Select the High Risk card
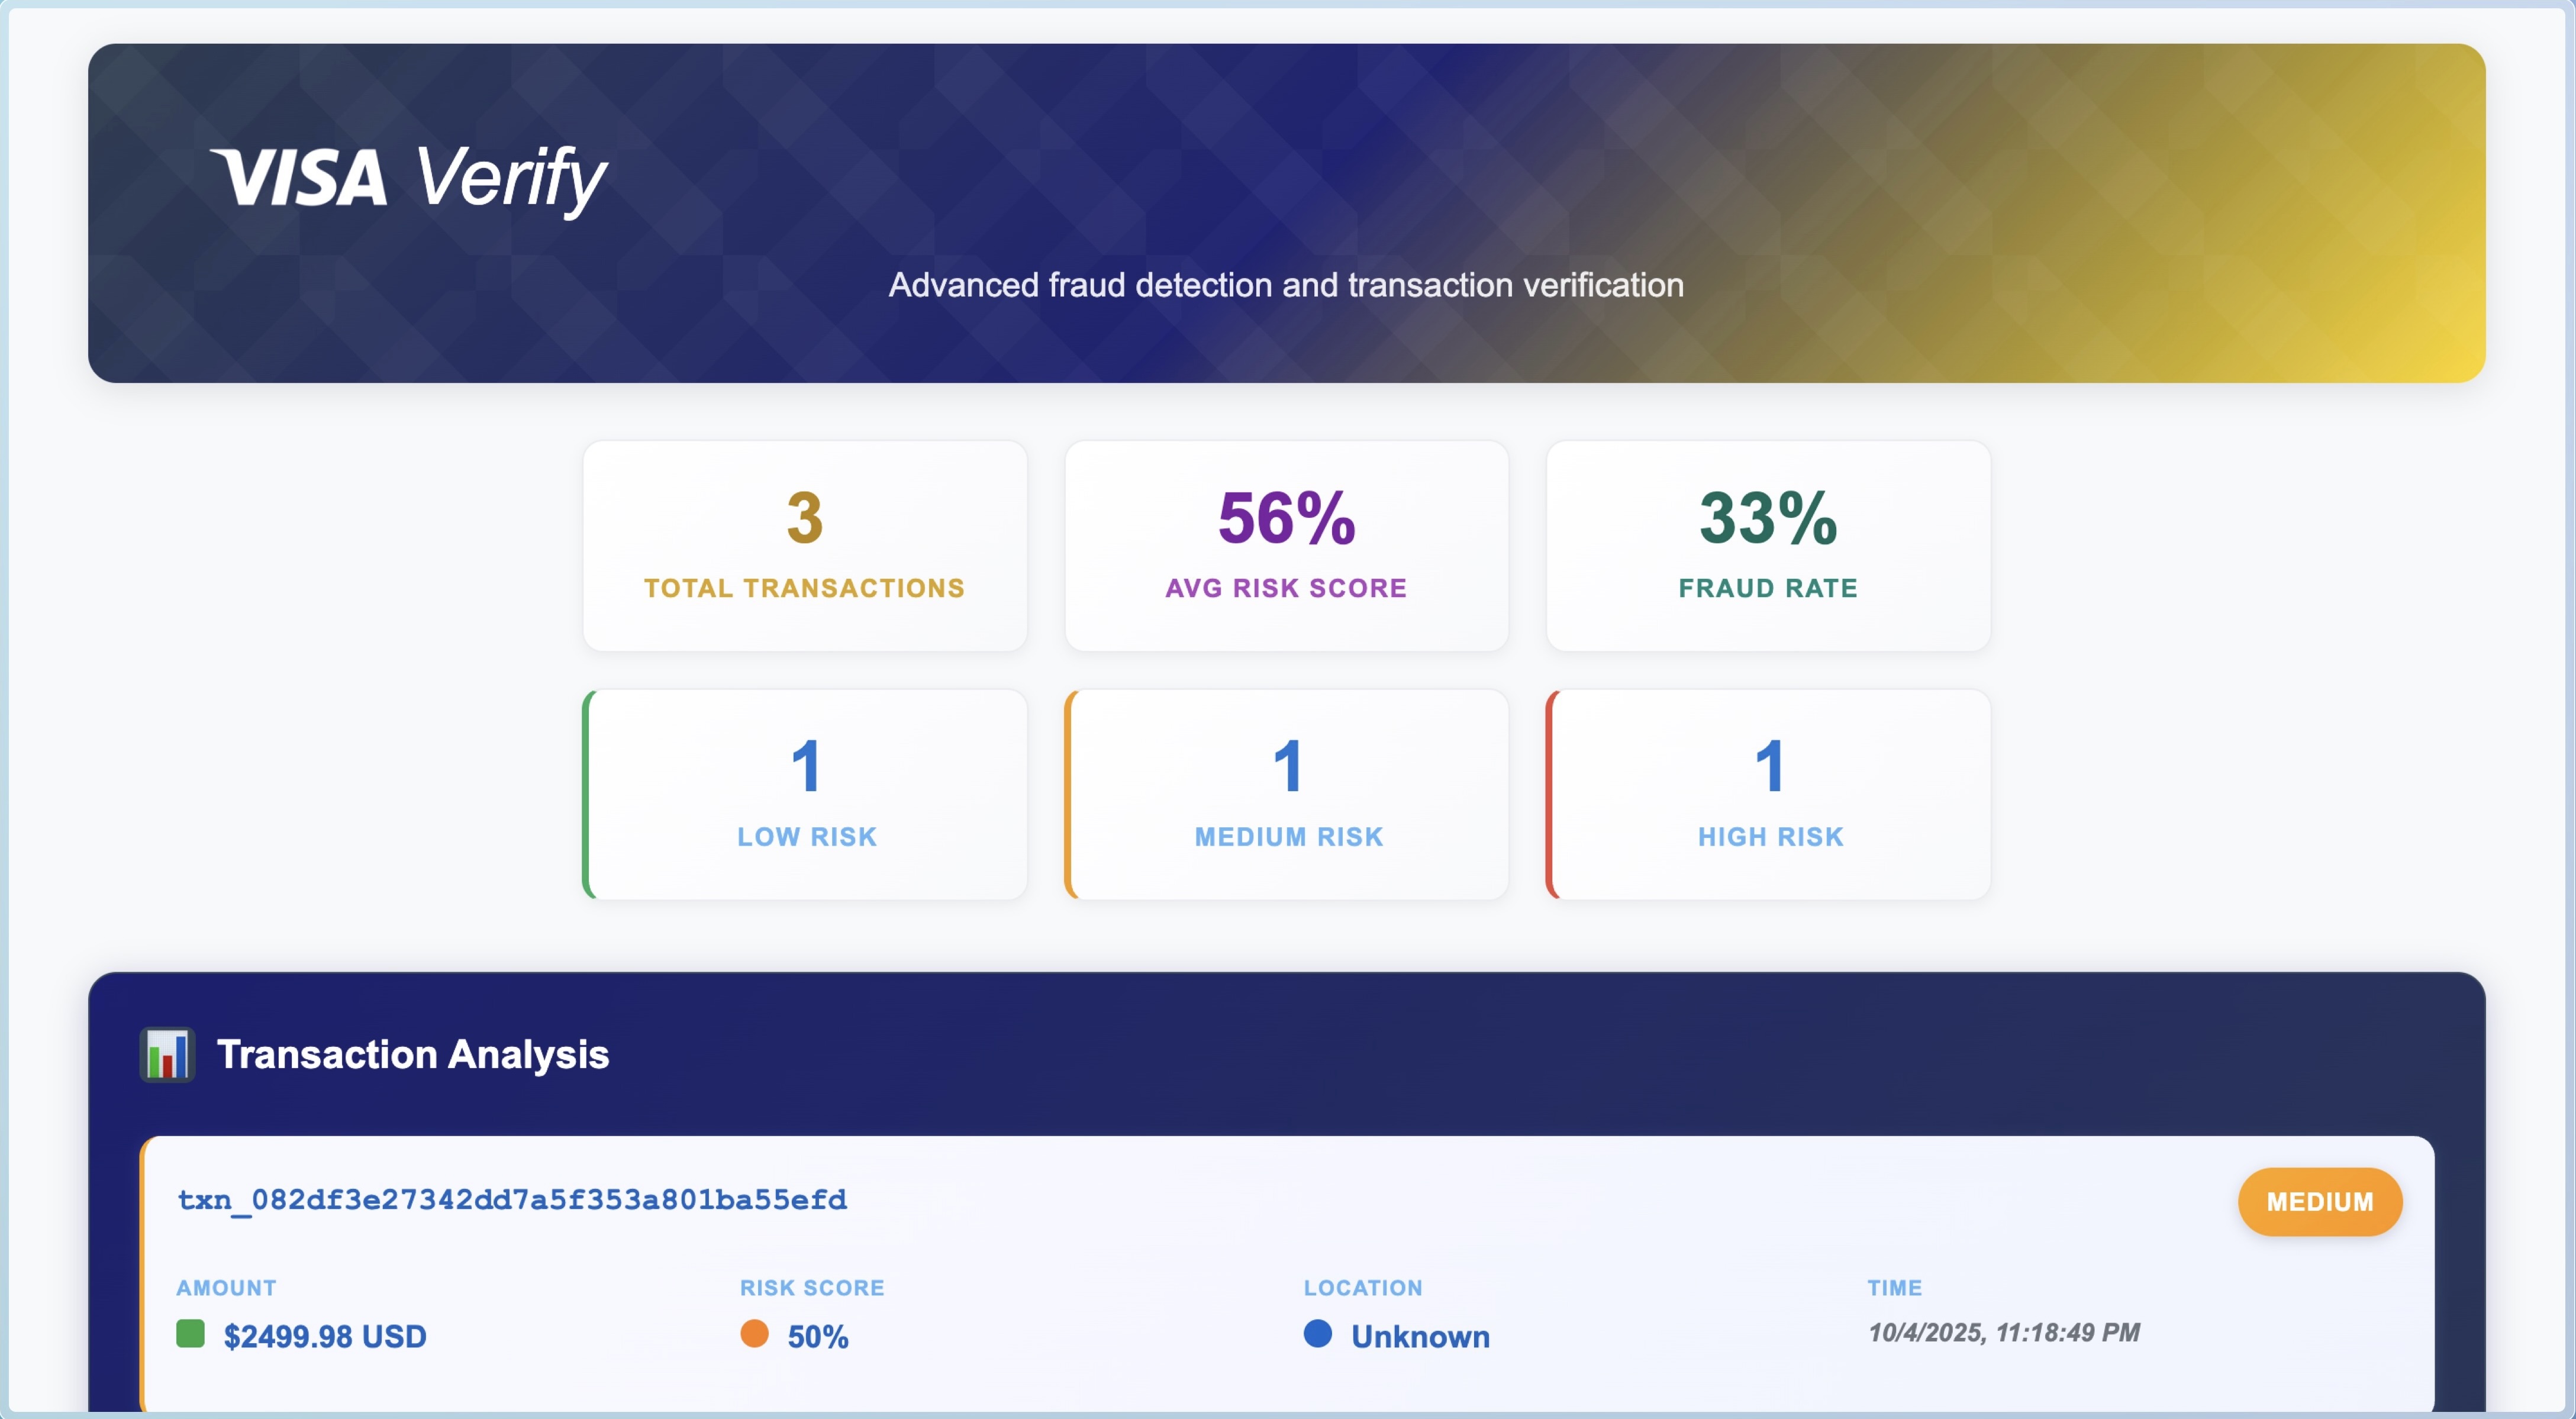The image size is (2576, 1419). [x=1769, y=794]
